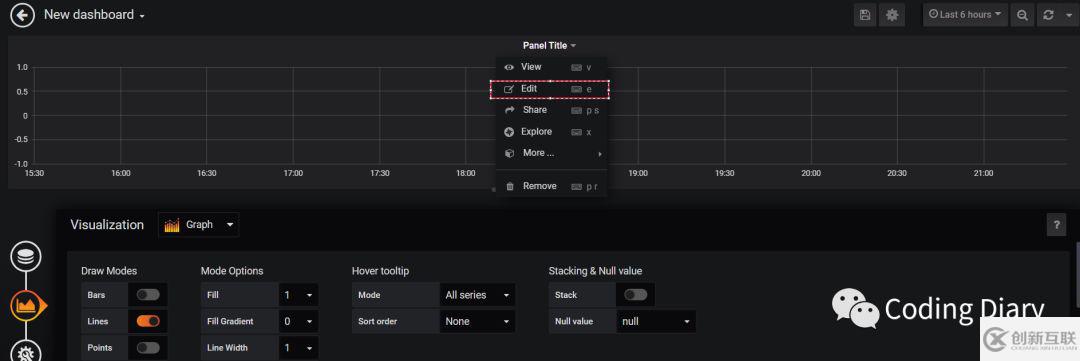Image resolution: width=1080 pixels, height=361 pixels.
Task: Toggle the Bars draw mode
Action: click(x=148, y=295)
